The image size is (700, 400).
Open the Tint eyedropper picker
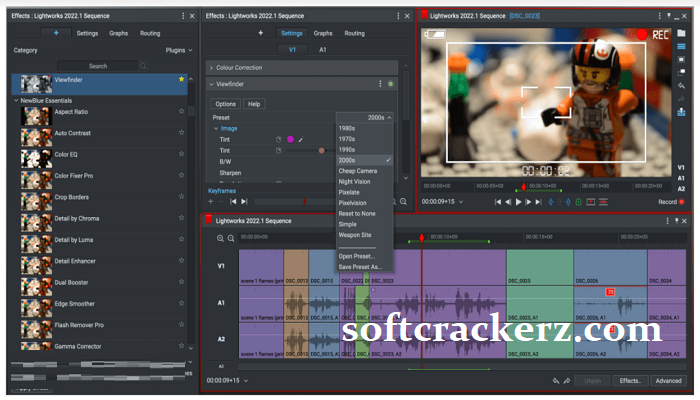(301, 140)
